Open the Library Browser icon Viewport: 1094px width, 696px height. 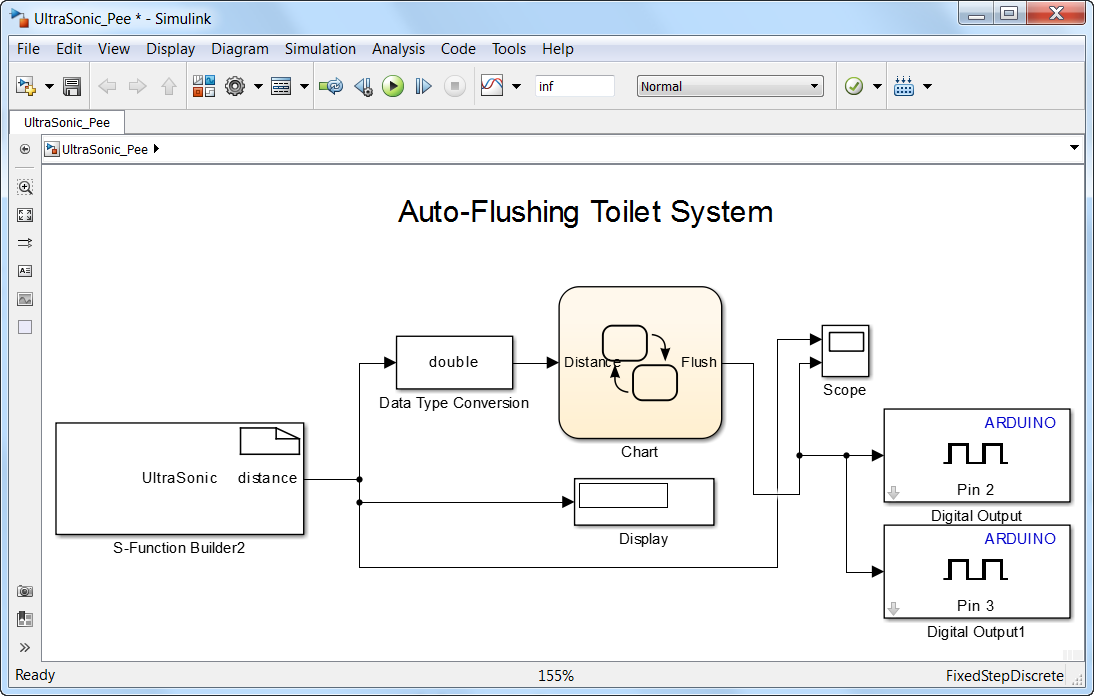click(204, 87)
